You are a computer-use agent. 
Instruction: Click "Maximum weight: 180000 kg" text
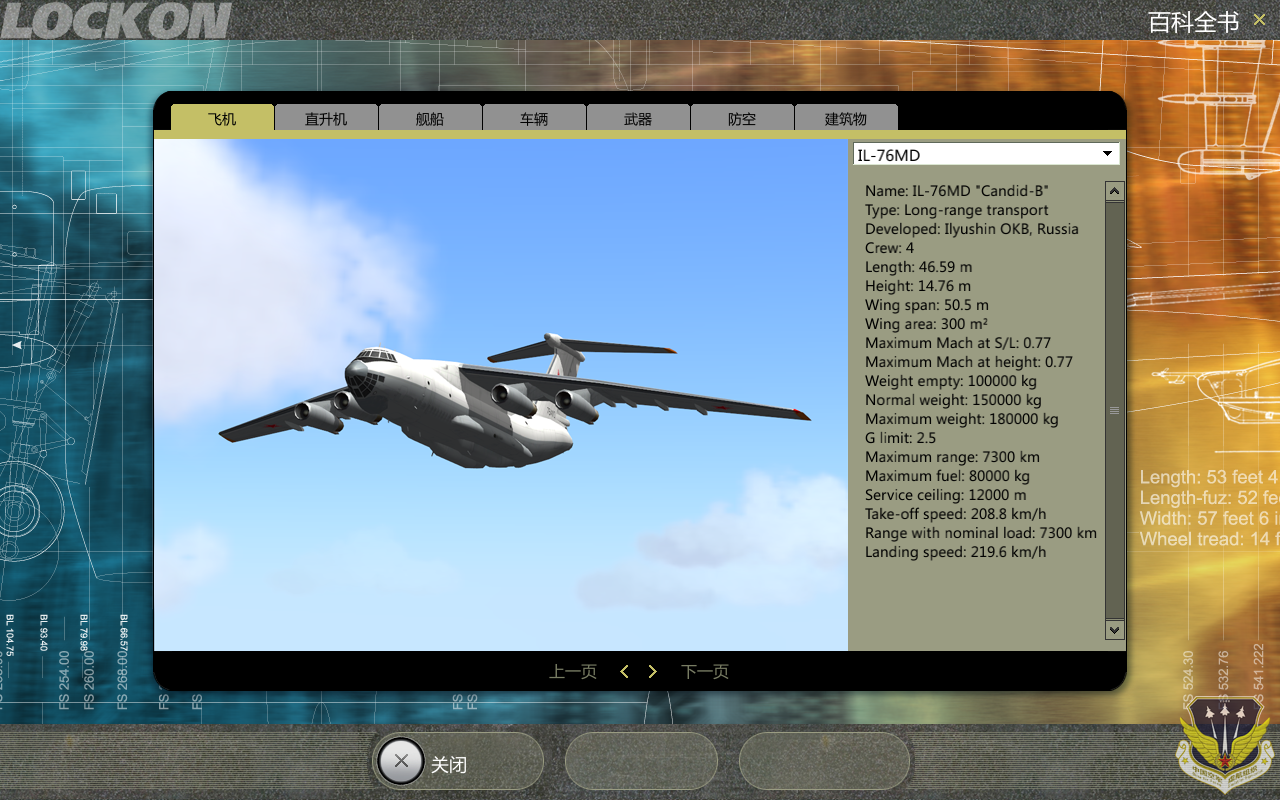coord(962,419)
